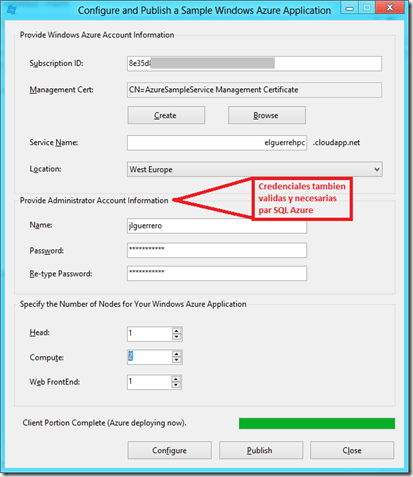Screen dimensions: 413x477
Task: Click the 'Management Cert:' label
Action: click(61, 90)
